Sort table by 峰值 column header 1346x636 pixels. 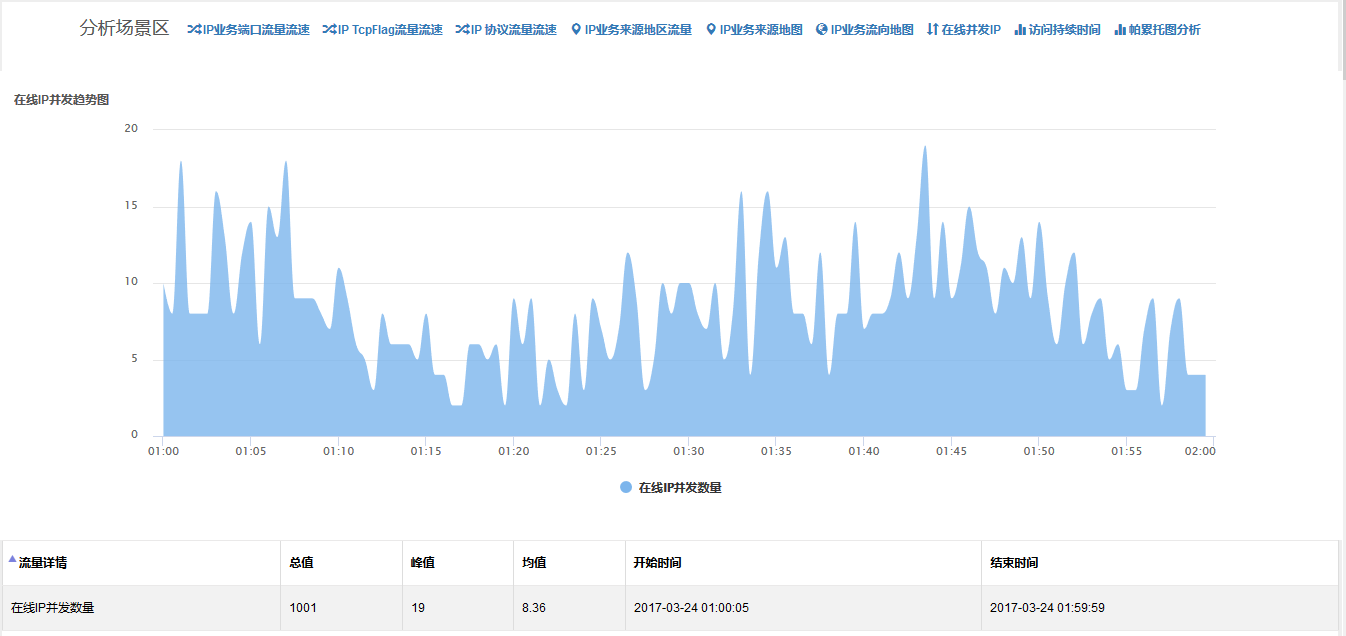[x=423, y=563]
